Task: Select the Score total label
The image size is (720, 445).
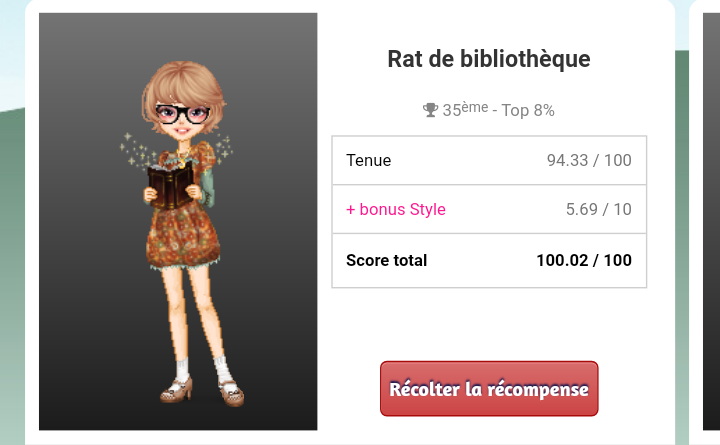Action: pyautogui.click(x=387, y=260)
